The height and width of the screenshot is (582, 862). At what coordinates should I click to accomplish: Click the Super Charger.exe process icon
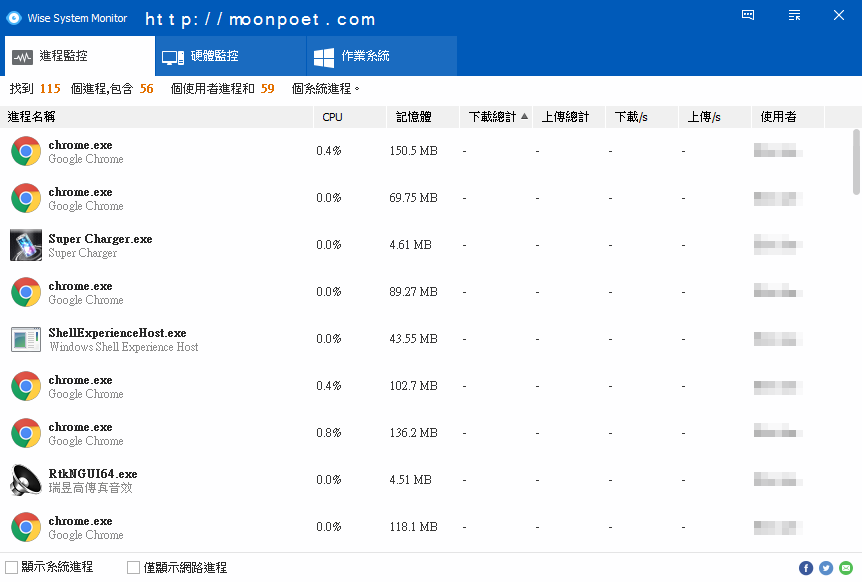tap(25, 245)
